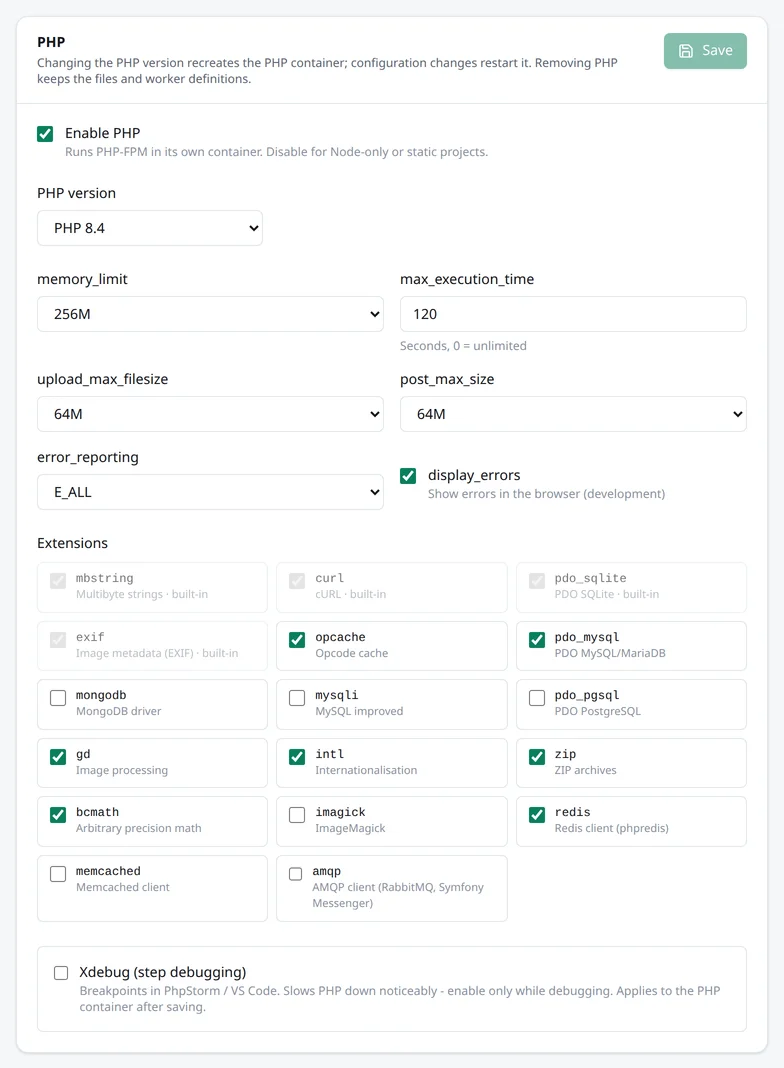Click the disabled mbstring built-in checkbox
Image resolution: width=784 pixels, height=1068 pixels.
[58, 581]
